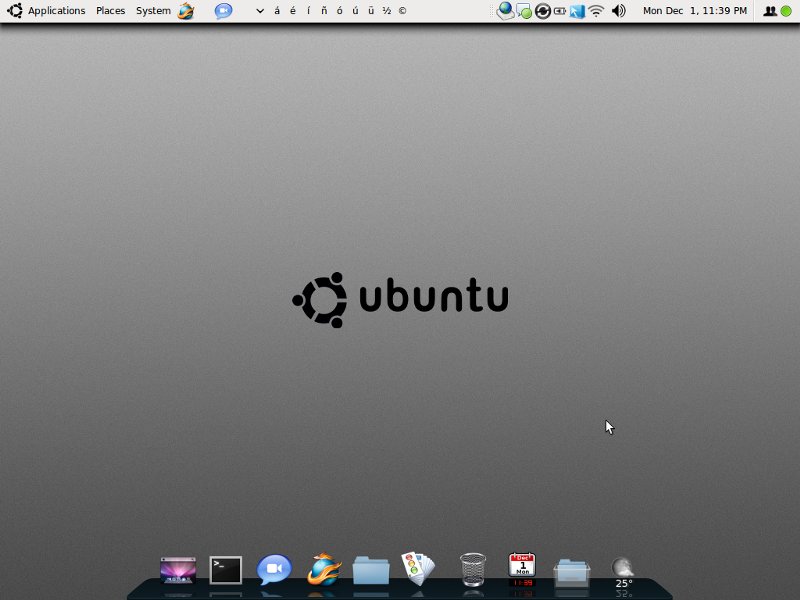Click the green status circle icon
The width and height of the screenshot is (800, 600).
tap(786, 11)
